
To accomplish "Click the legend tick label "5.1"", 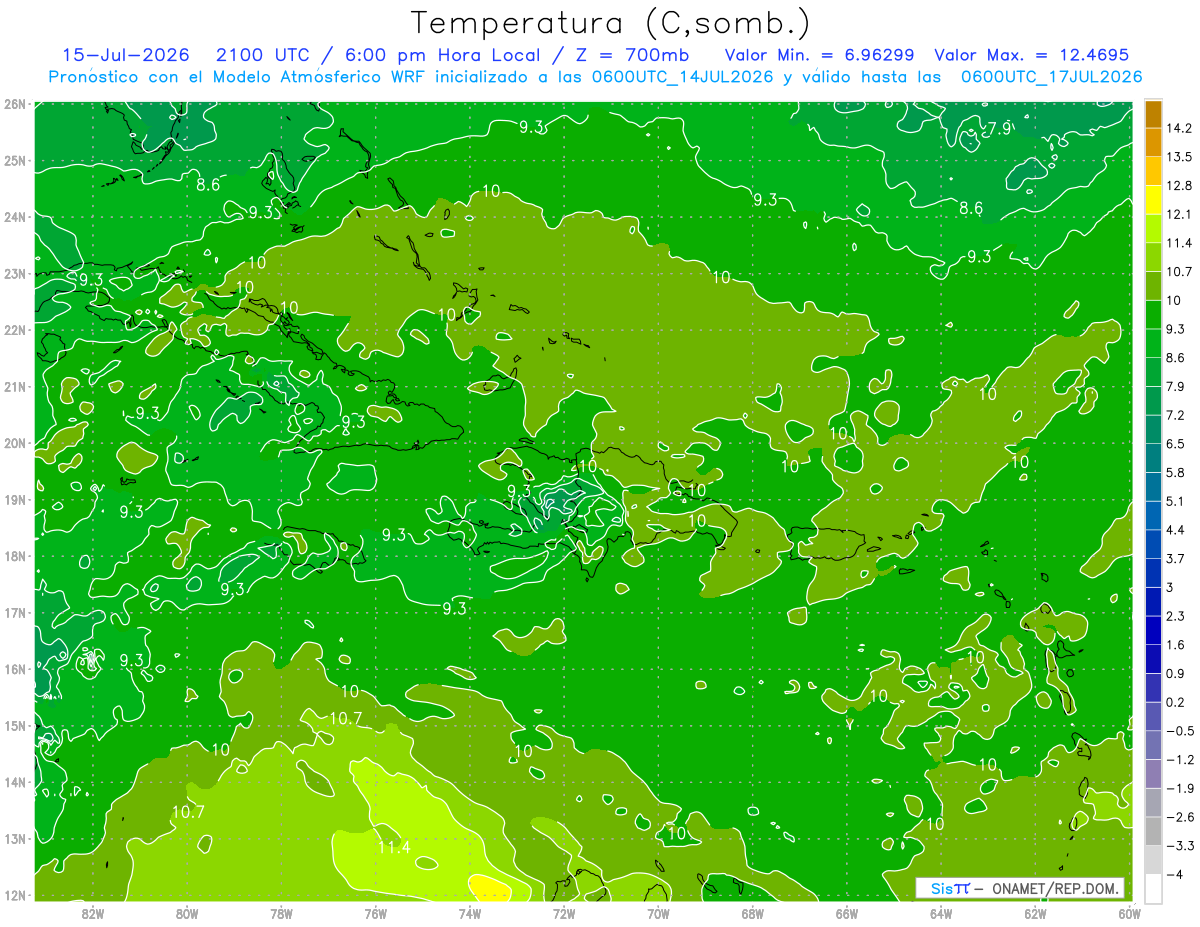I will point(1175,501).
